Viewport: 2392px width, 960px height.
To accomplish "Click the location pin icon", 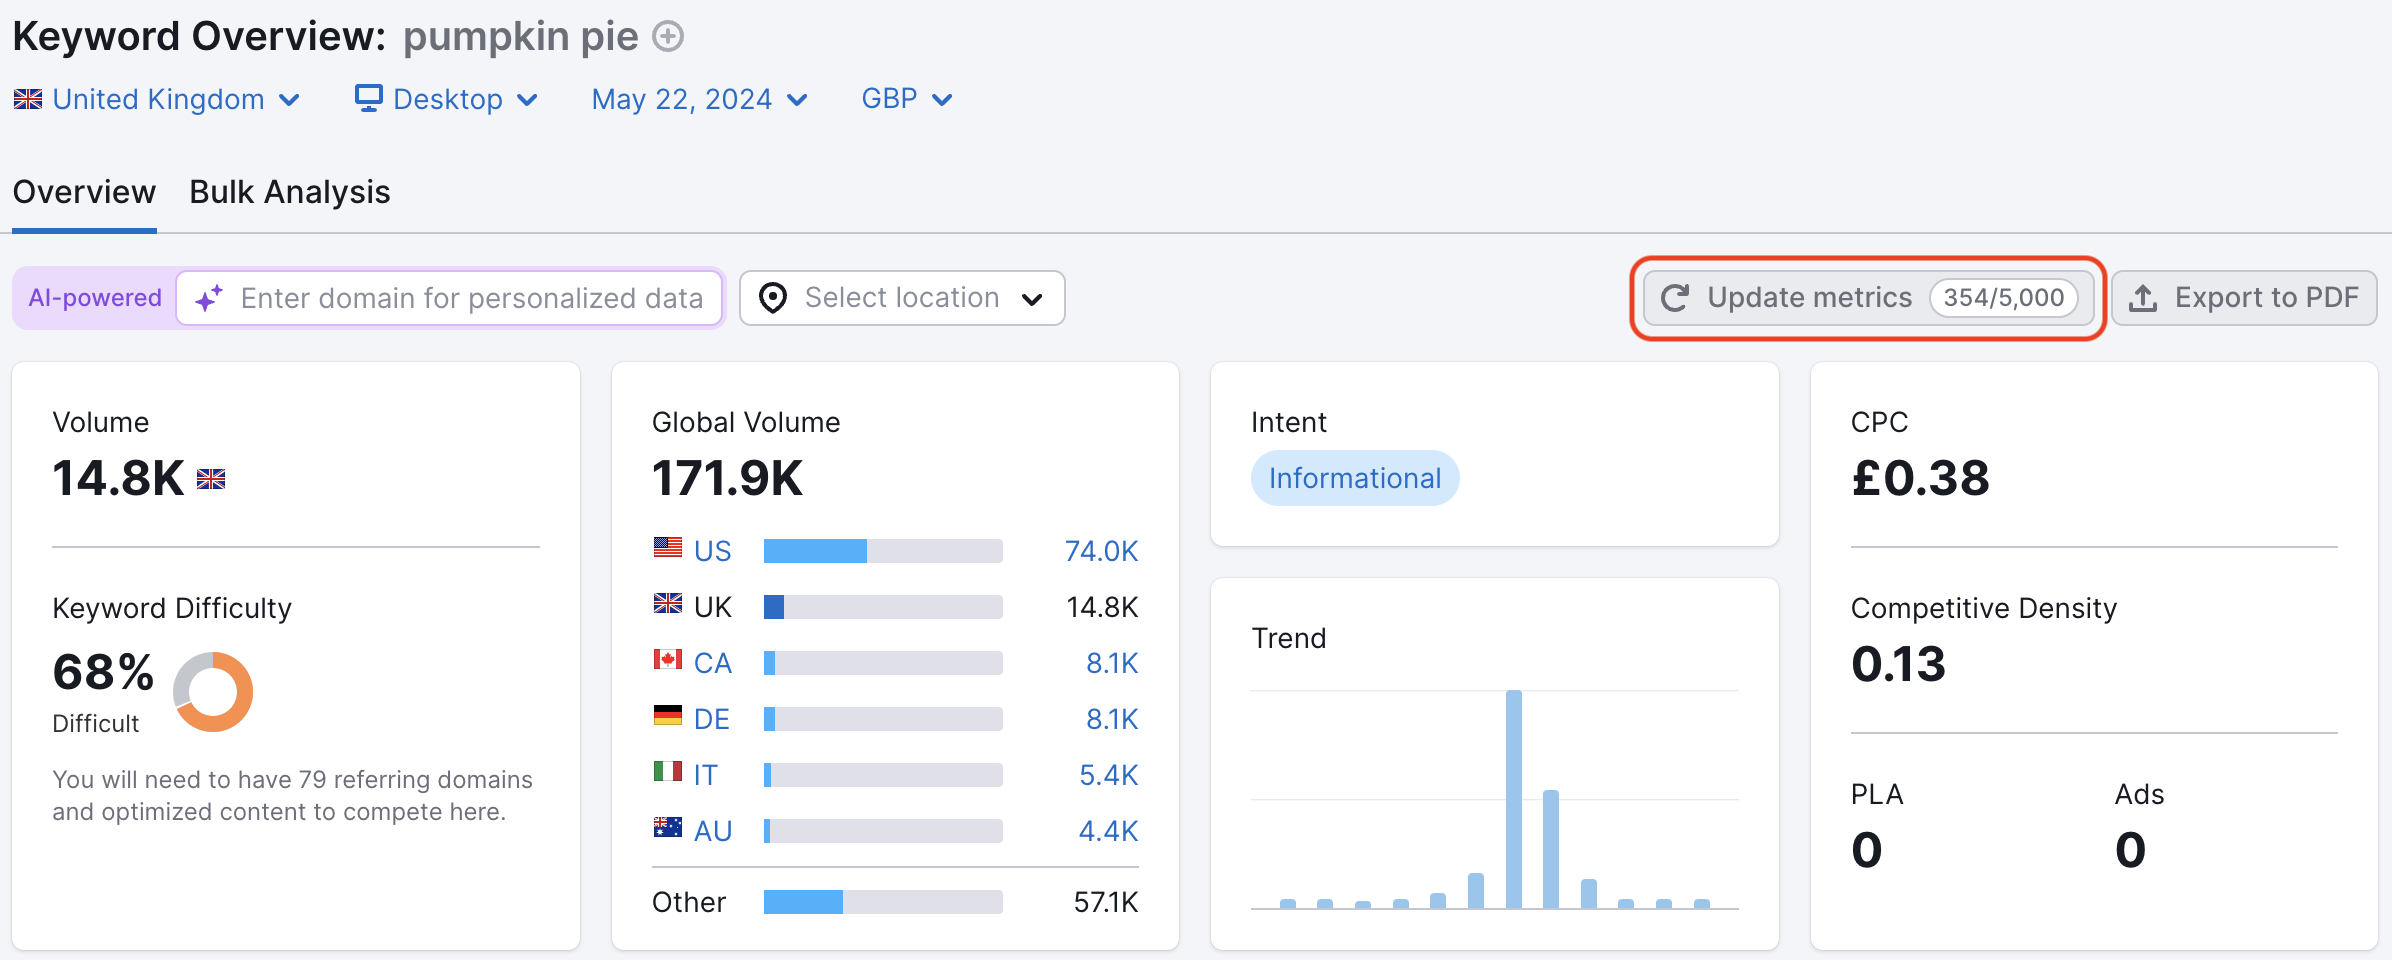I will [772, 297].
